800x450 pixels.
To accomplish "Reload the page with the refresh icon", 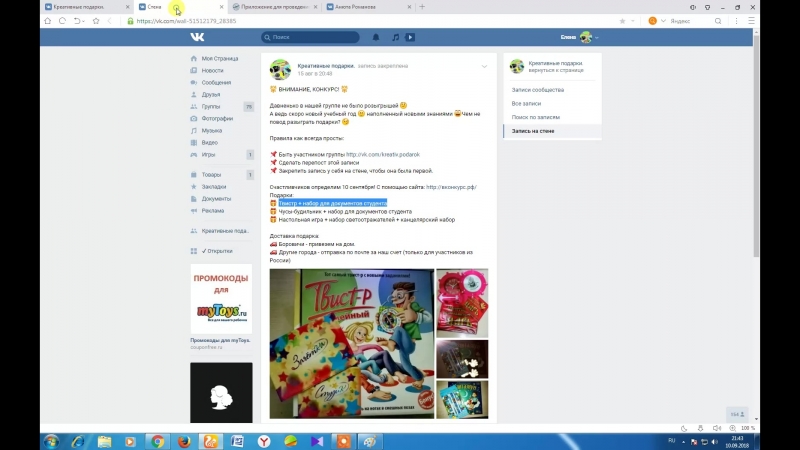I will tap(62, 21).
